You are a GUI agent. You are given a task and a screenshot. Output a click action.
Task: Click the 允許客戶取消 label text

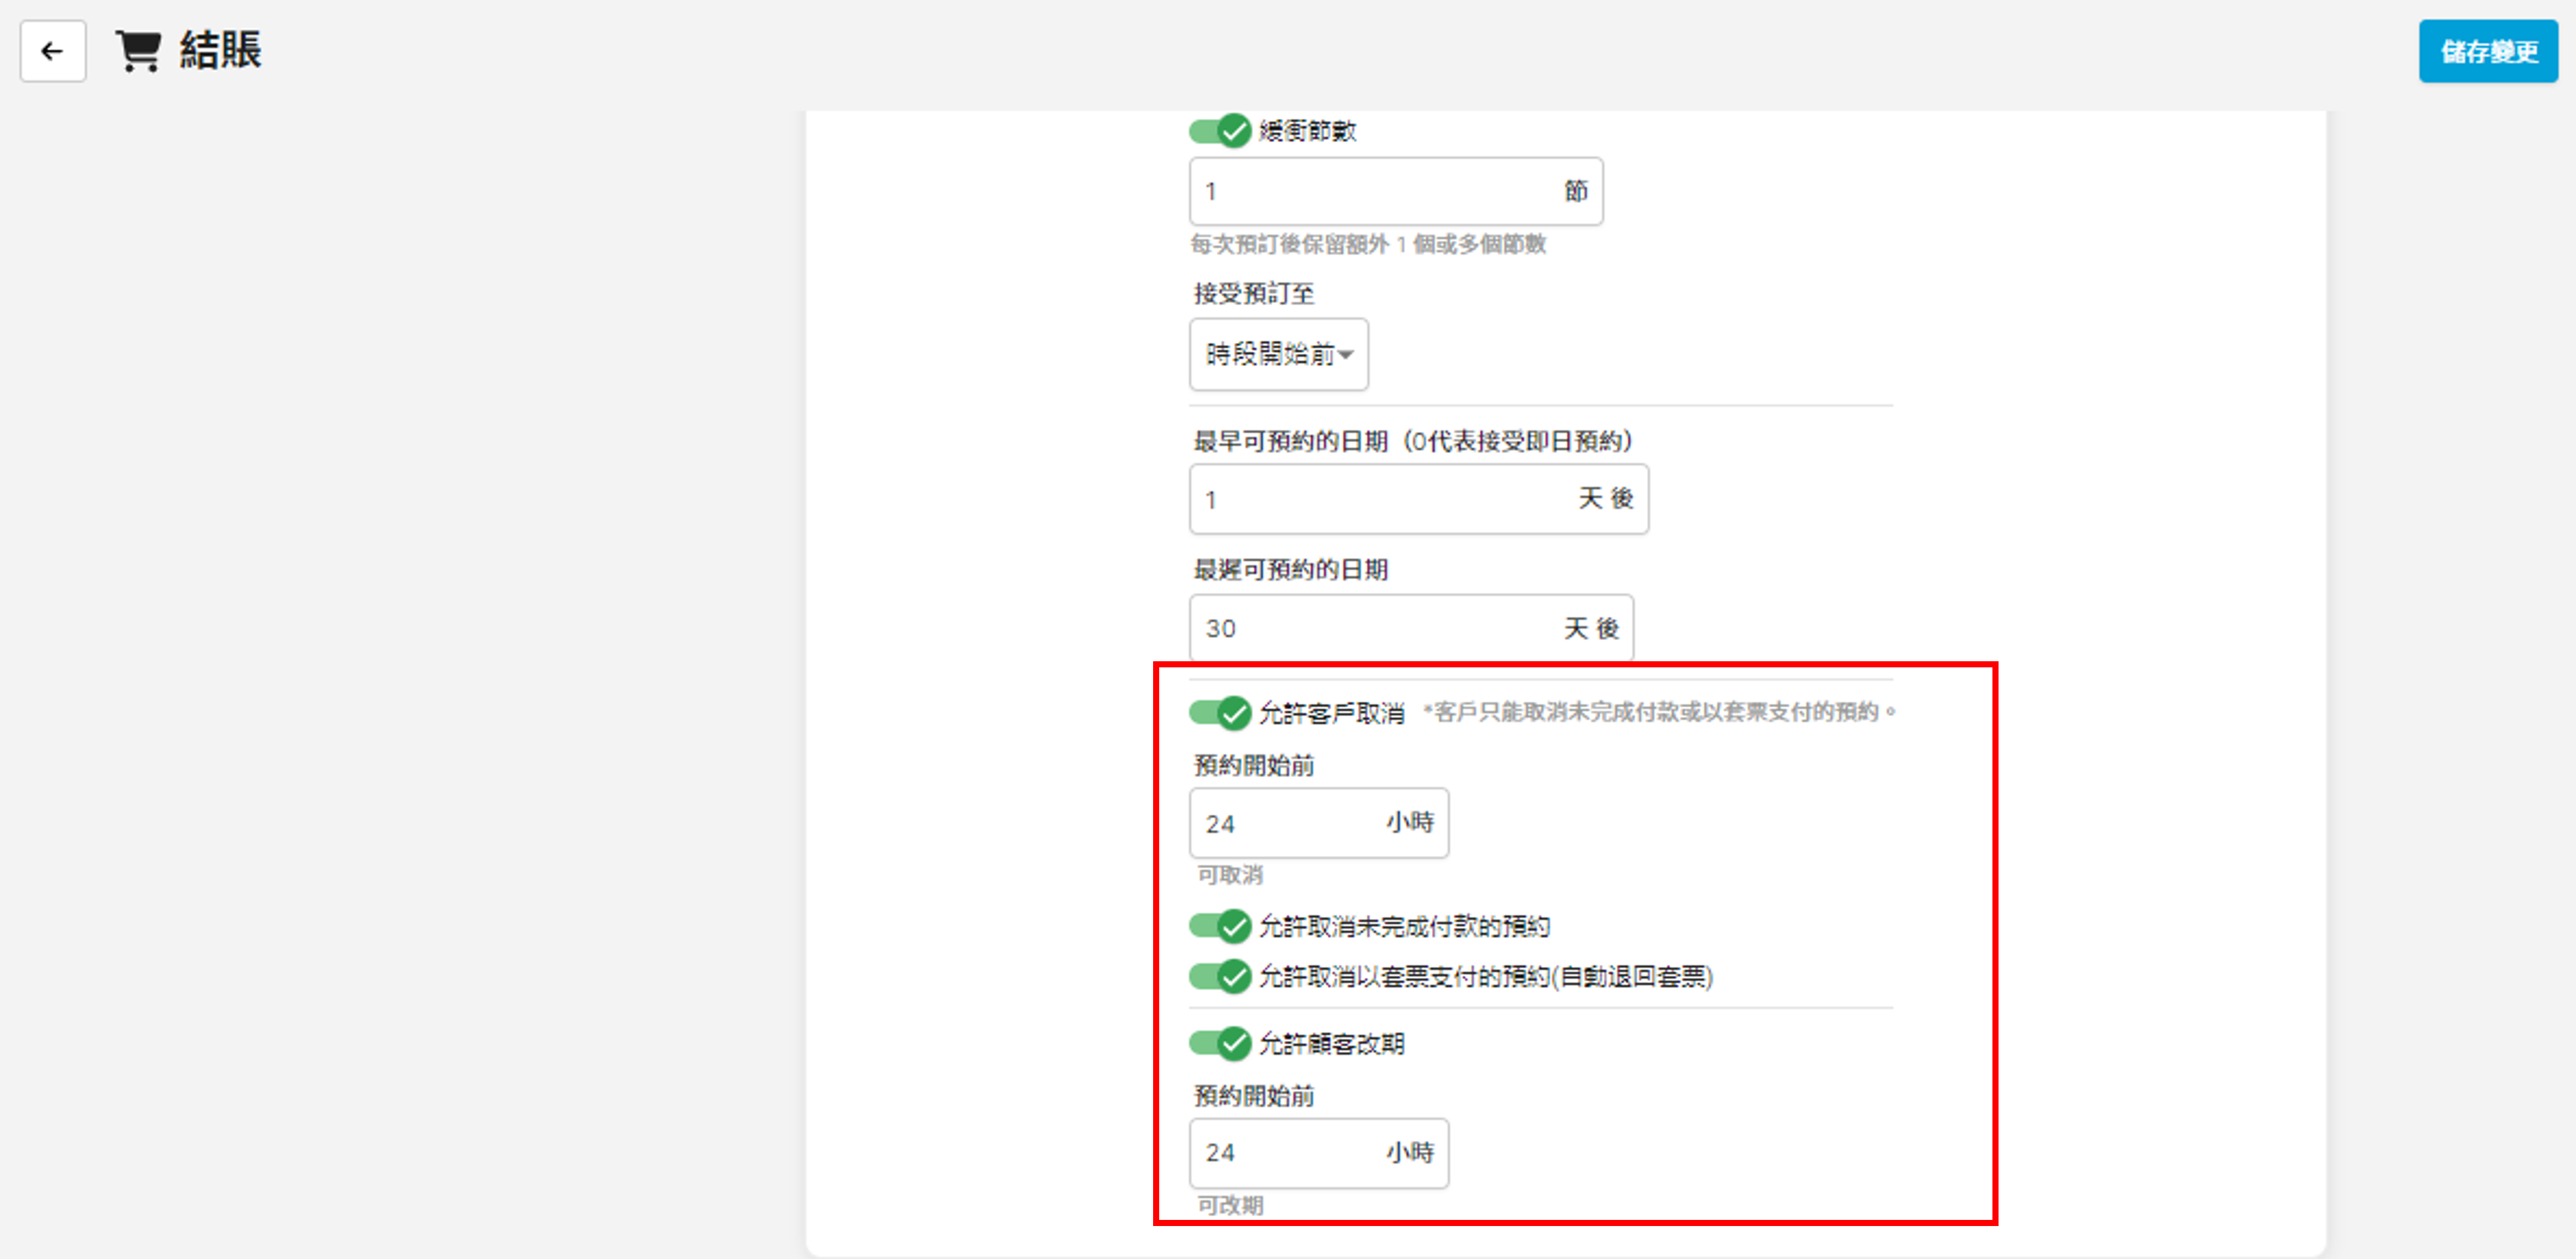[x=1331, y=713]
